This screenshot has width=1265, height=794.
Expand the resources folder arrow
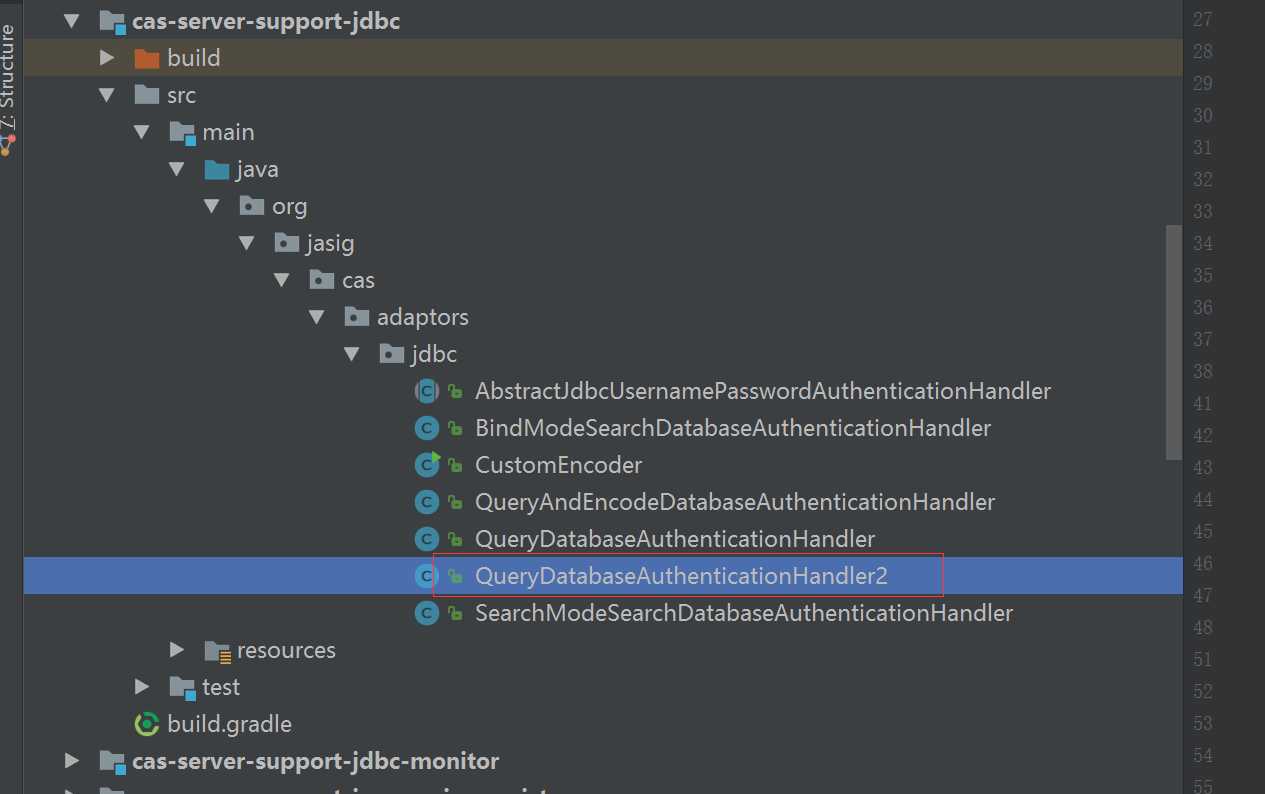[x=177, y=650]
